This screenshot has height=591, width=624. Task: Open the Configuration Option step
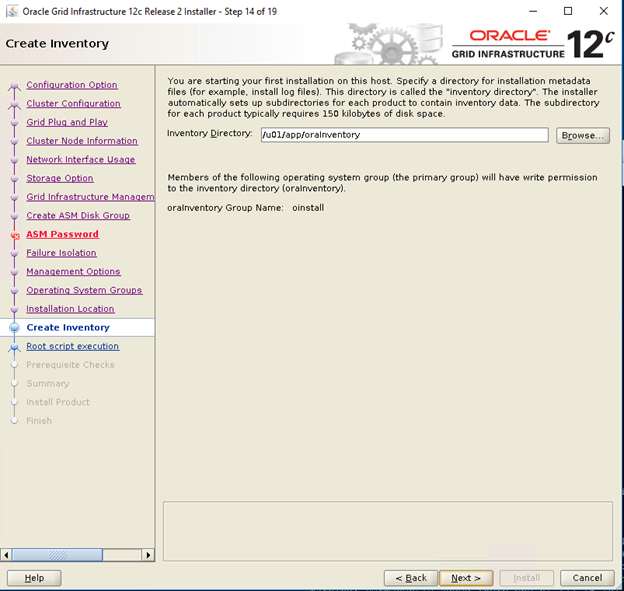coord(72,85)
